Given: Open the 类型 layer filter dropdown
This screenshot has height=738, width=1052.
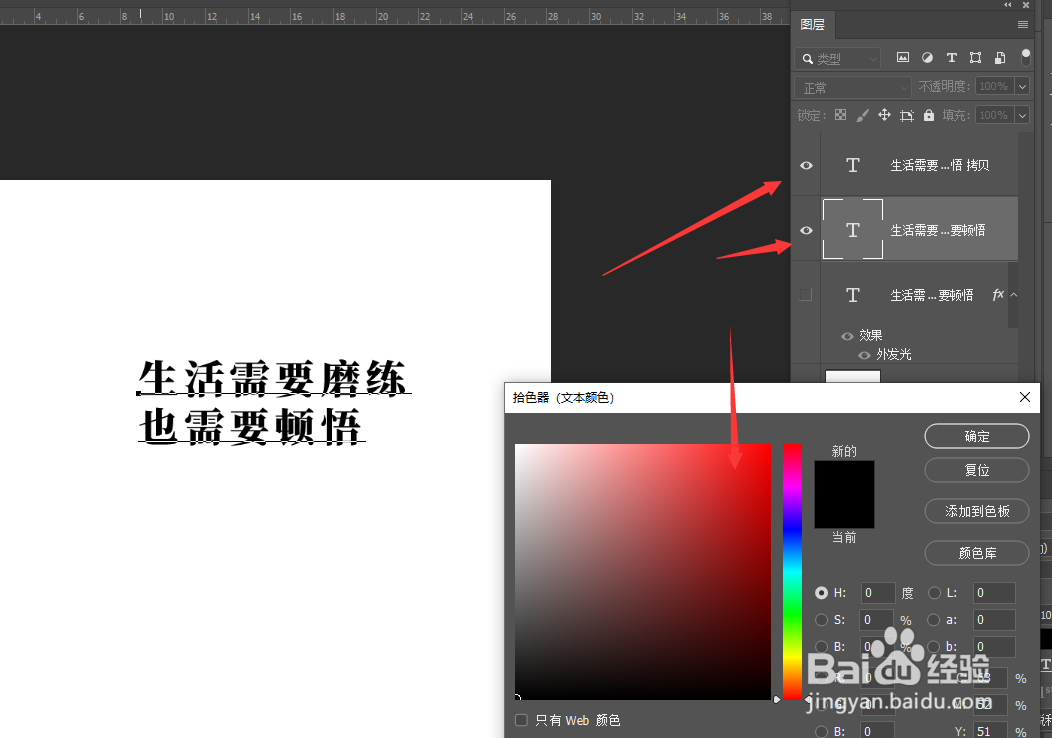Looking at the screenshot, I should tap(838, 58).
